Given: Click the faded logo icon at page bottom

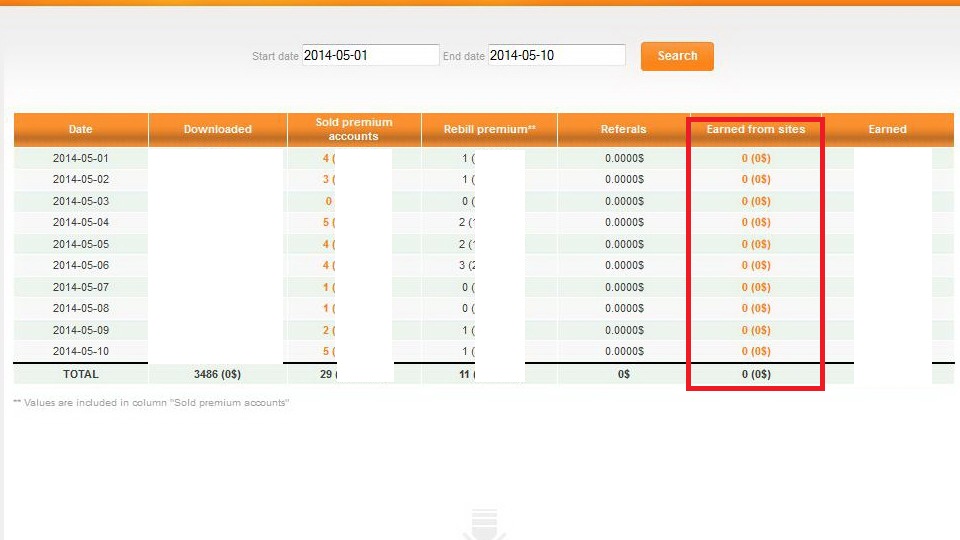Looking at the screenshot, I should click(x=482, y=525).
